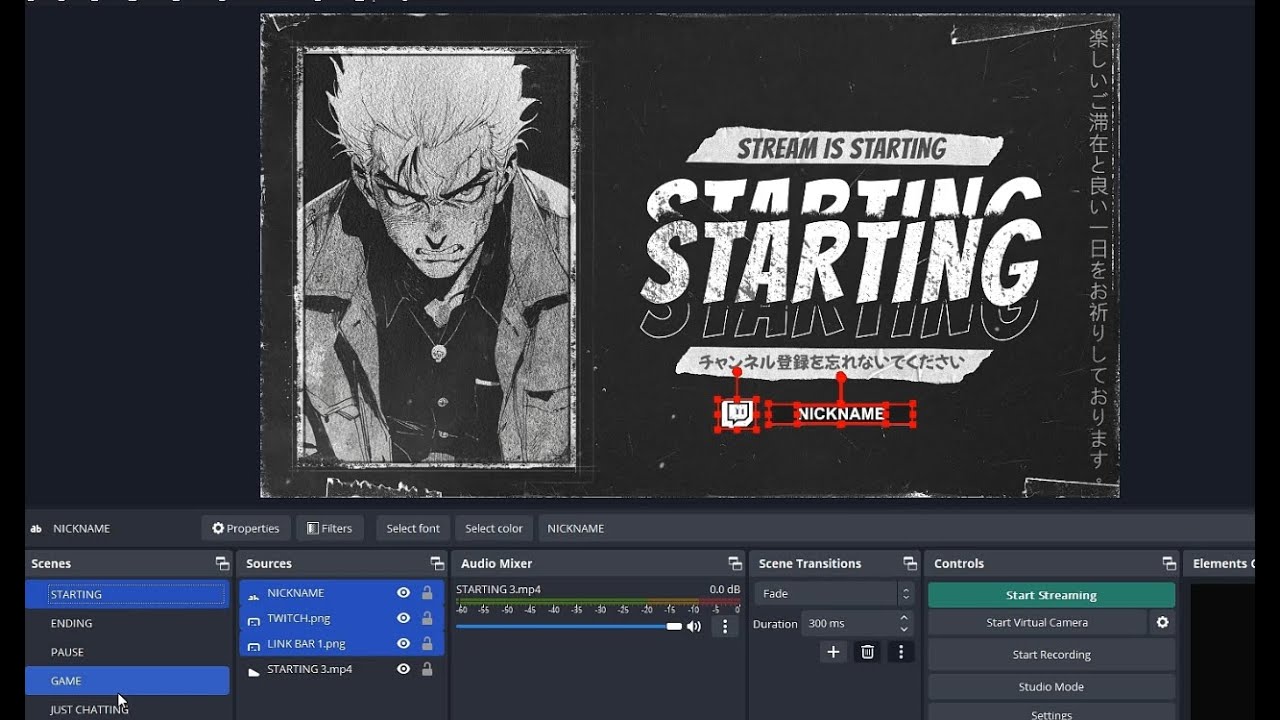
Task: Open virtual camera settings gear
Action: tap(1162, 622)
